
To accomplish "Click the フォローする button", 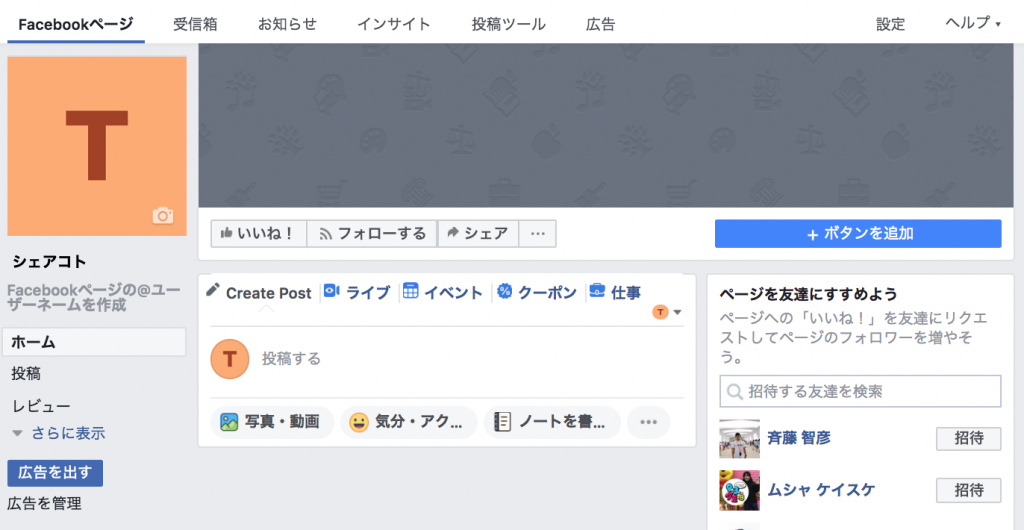I will [372, 234].
